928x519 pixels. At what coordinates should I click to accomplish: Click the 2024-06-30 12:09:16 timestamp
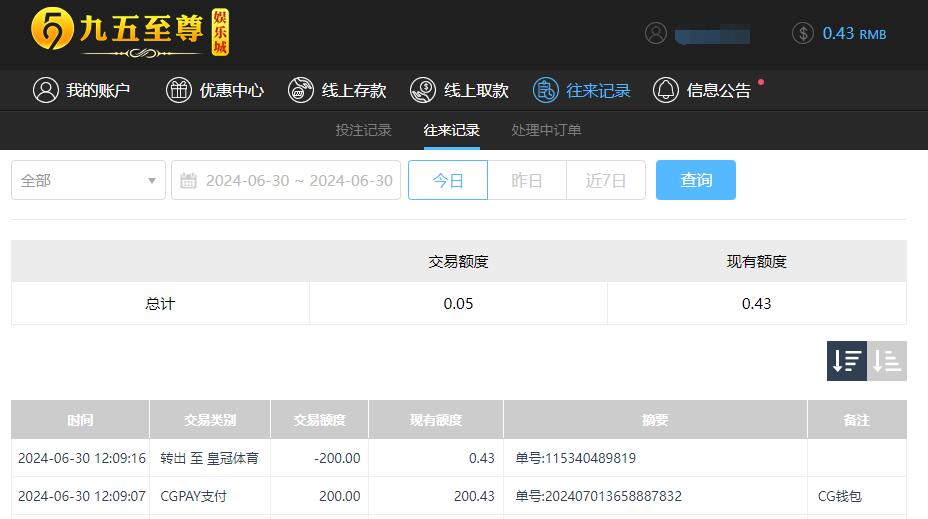click(x=82, y=458)
